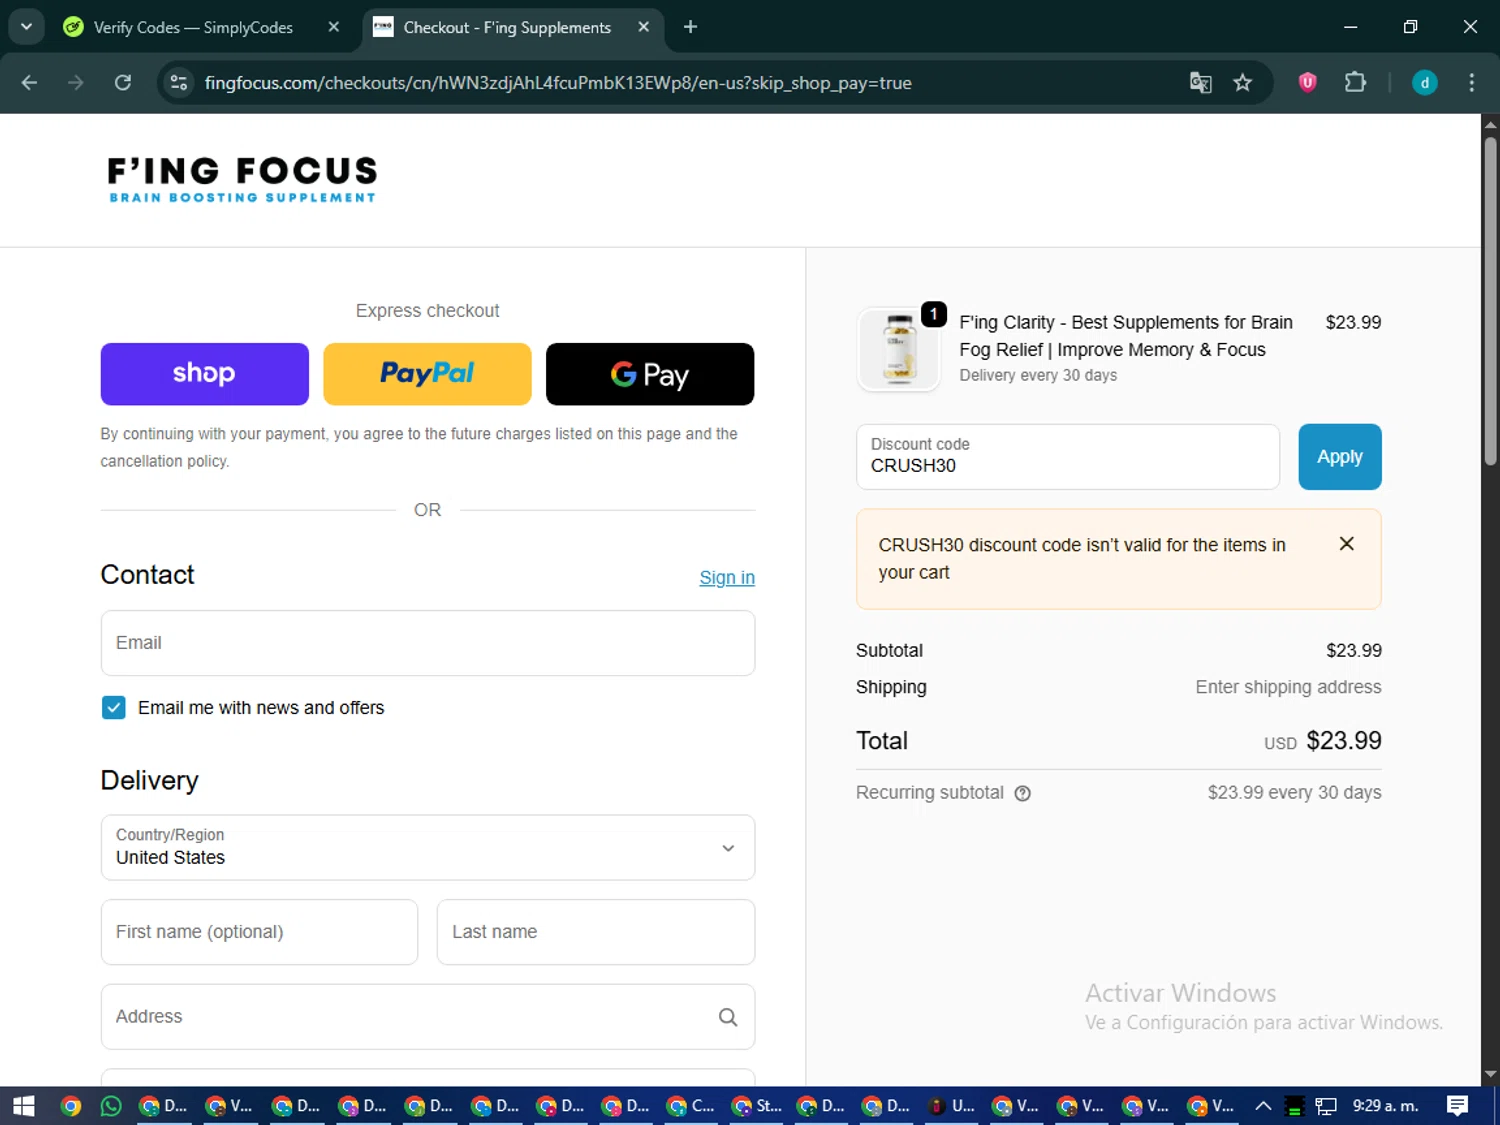Close the Verify Codes — SimplyCodes tab
Viewport: 1500px width, 1125px height.
click(x=334, y=27)
